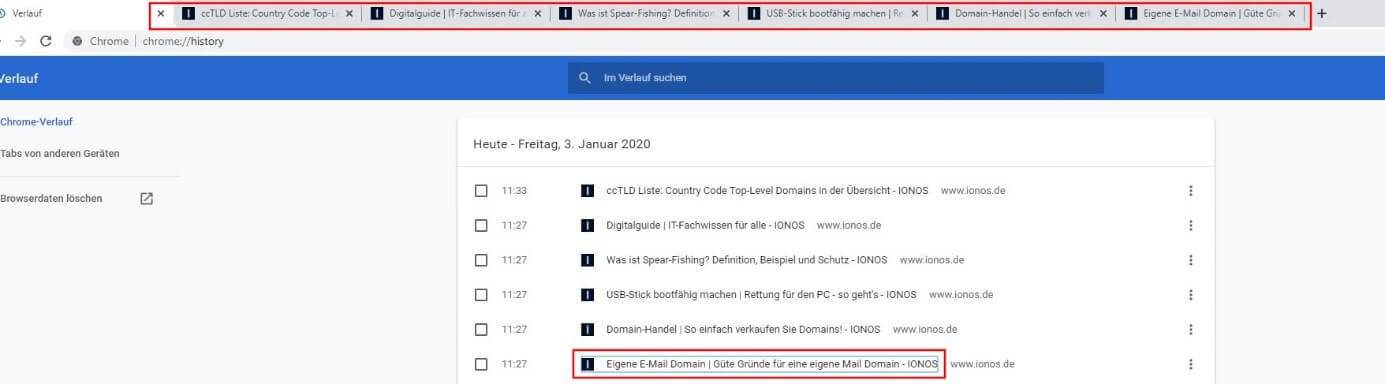The height and width of the screenshot is (384, 1385).
Task: Close the Verlauf tab
Action: (161, 14)
